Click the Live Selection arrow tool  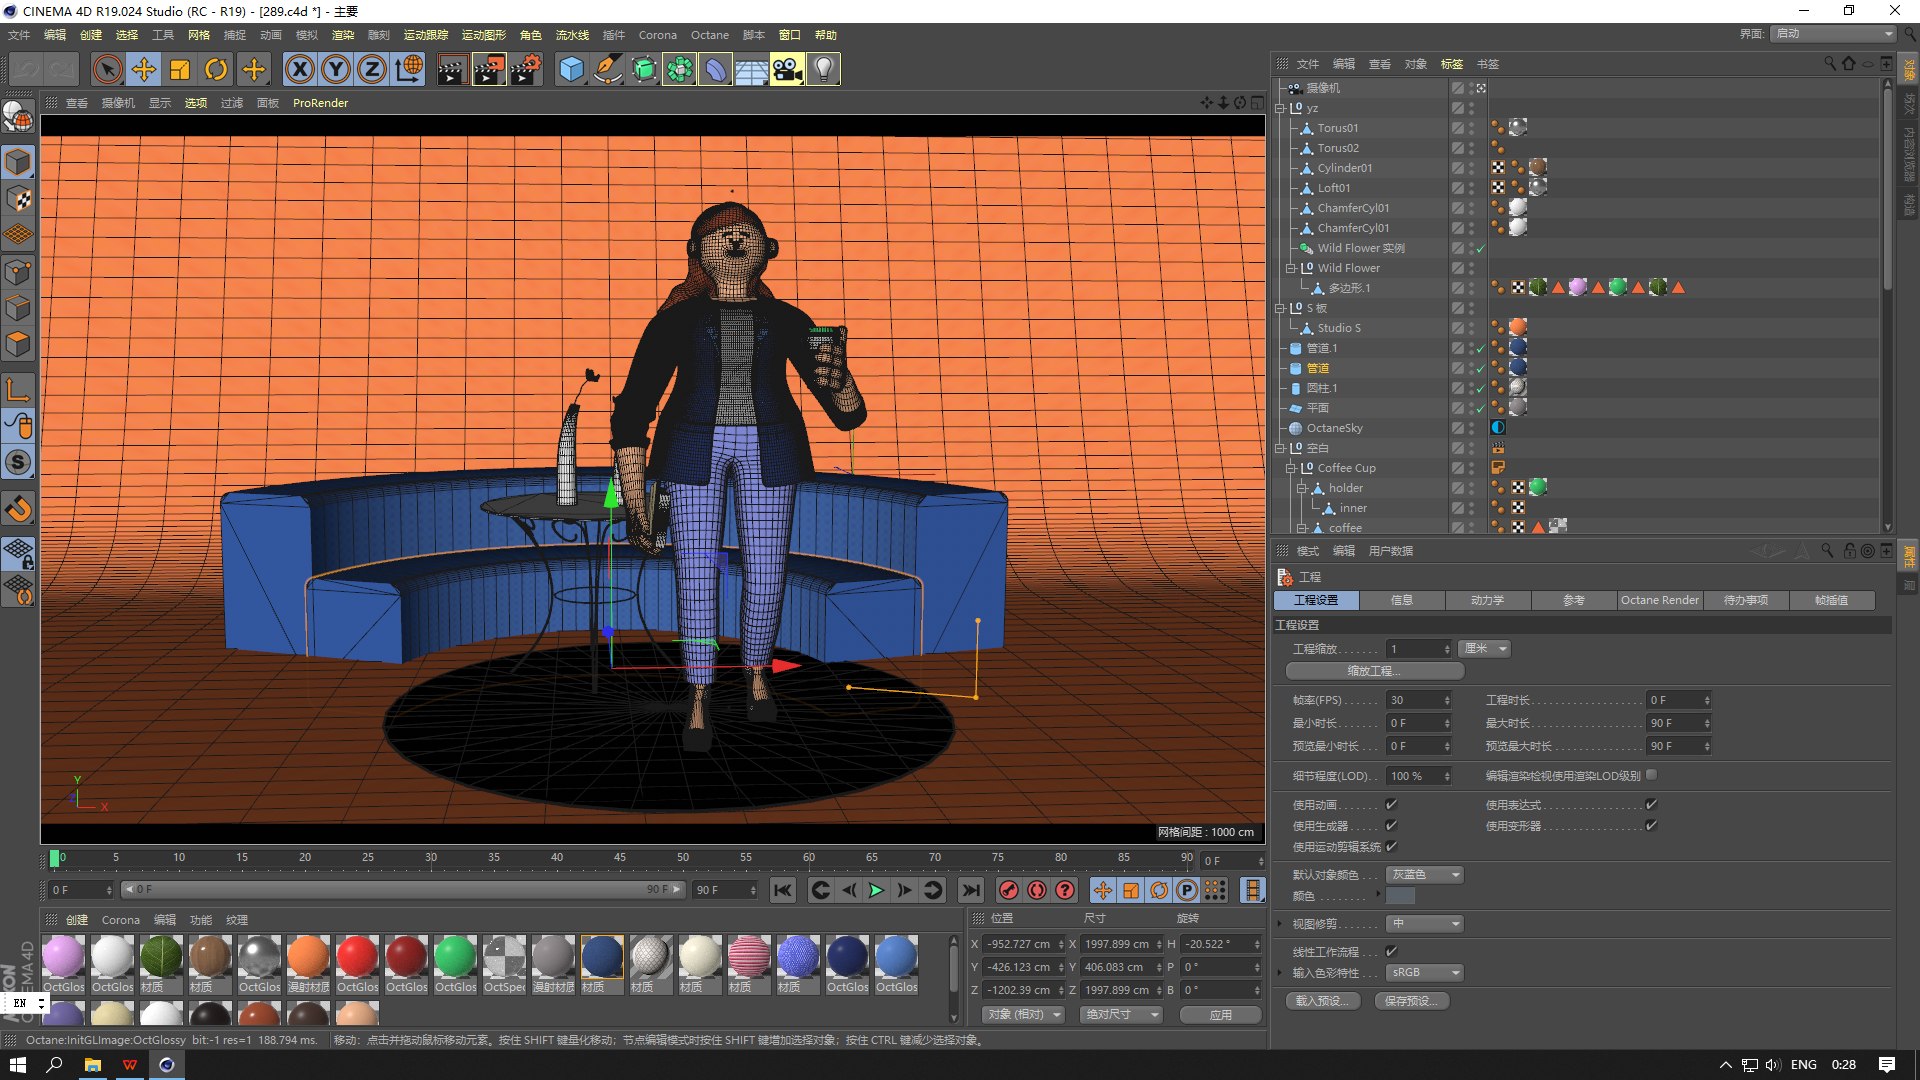(x=108, y=69)
